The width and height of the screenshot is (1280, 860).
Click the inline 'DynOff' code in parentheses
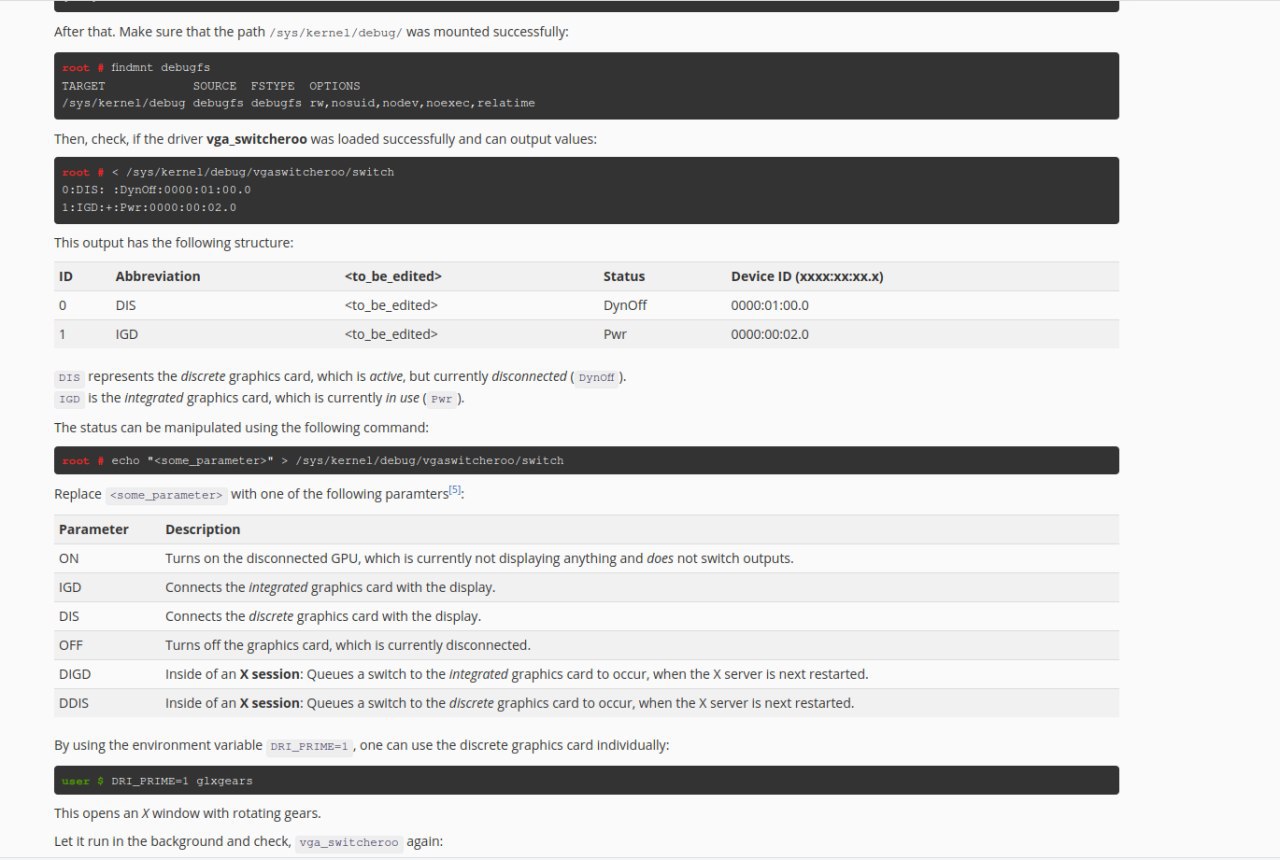(x=597, y=378)
